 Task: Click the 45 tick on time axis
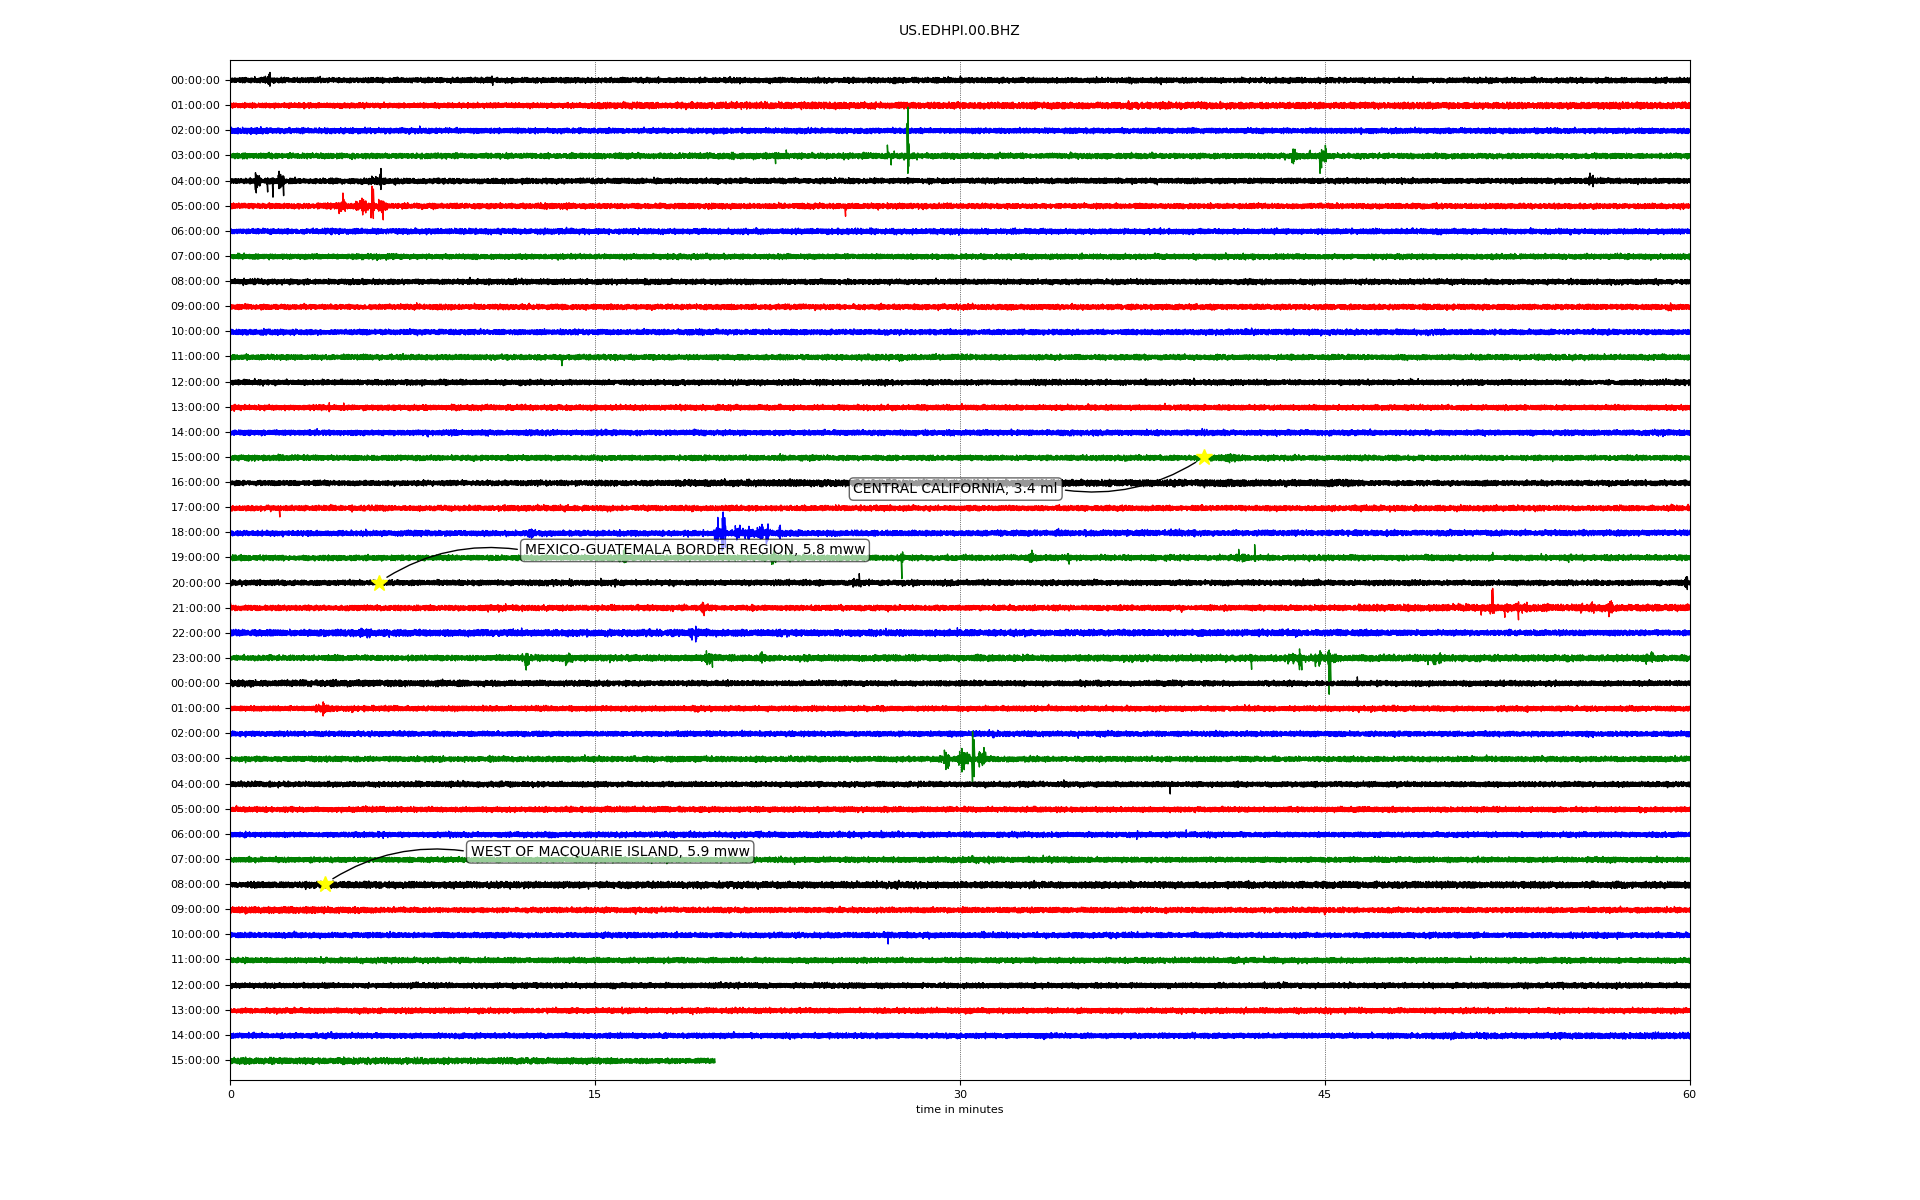pos(1325,1094)
